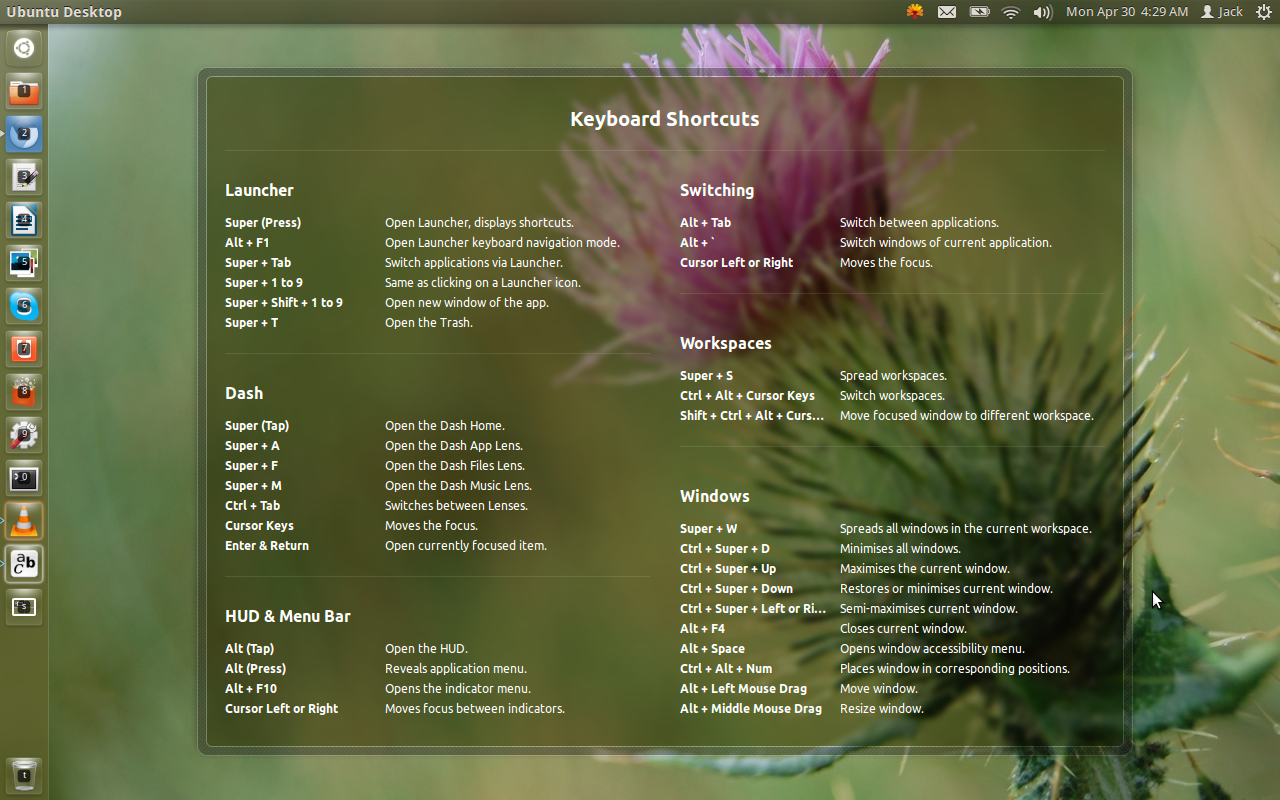Click the orange leaf indicator in top panel
This screenshot has height=800, width=1280.
914,12
